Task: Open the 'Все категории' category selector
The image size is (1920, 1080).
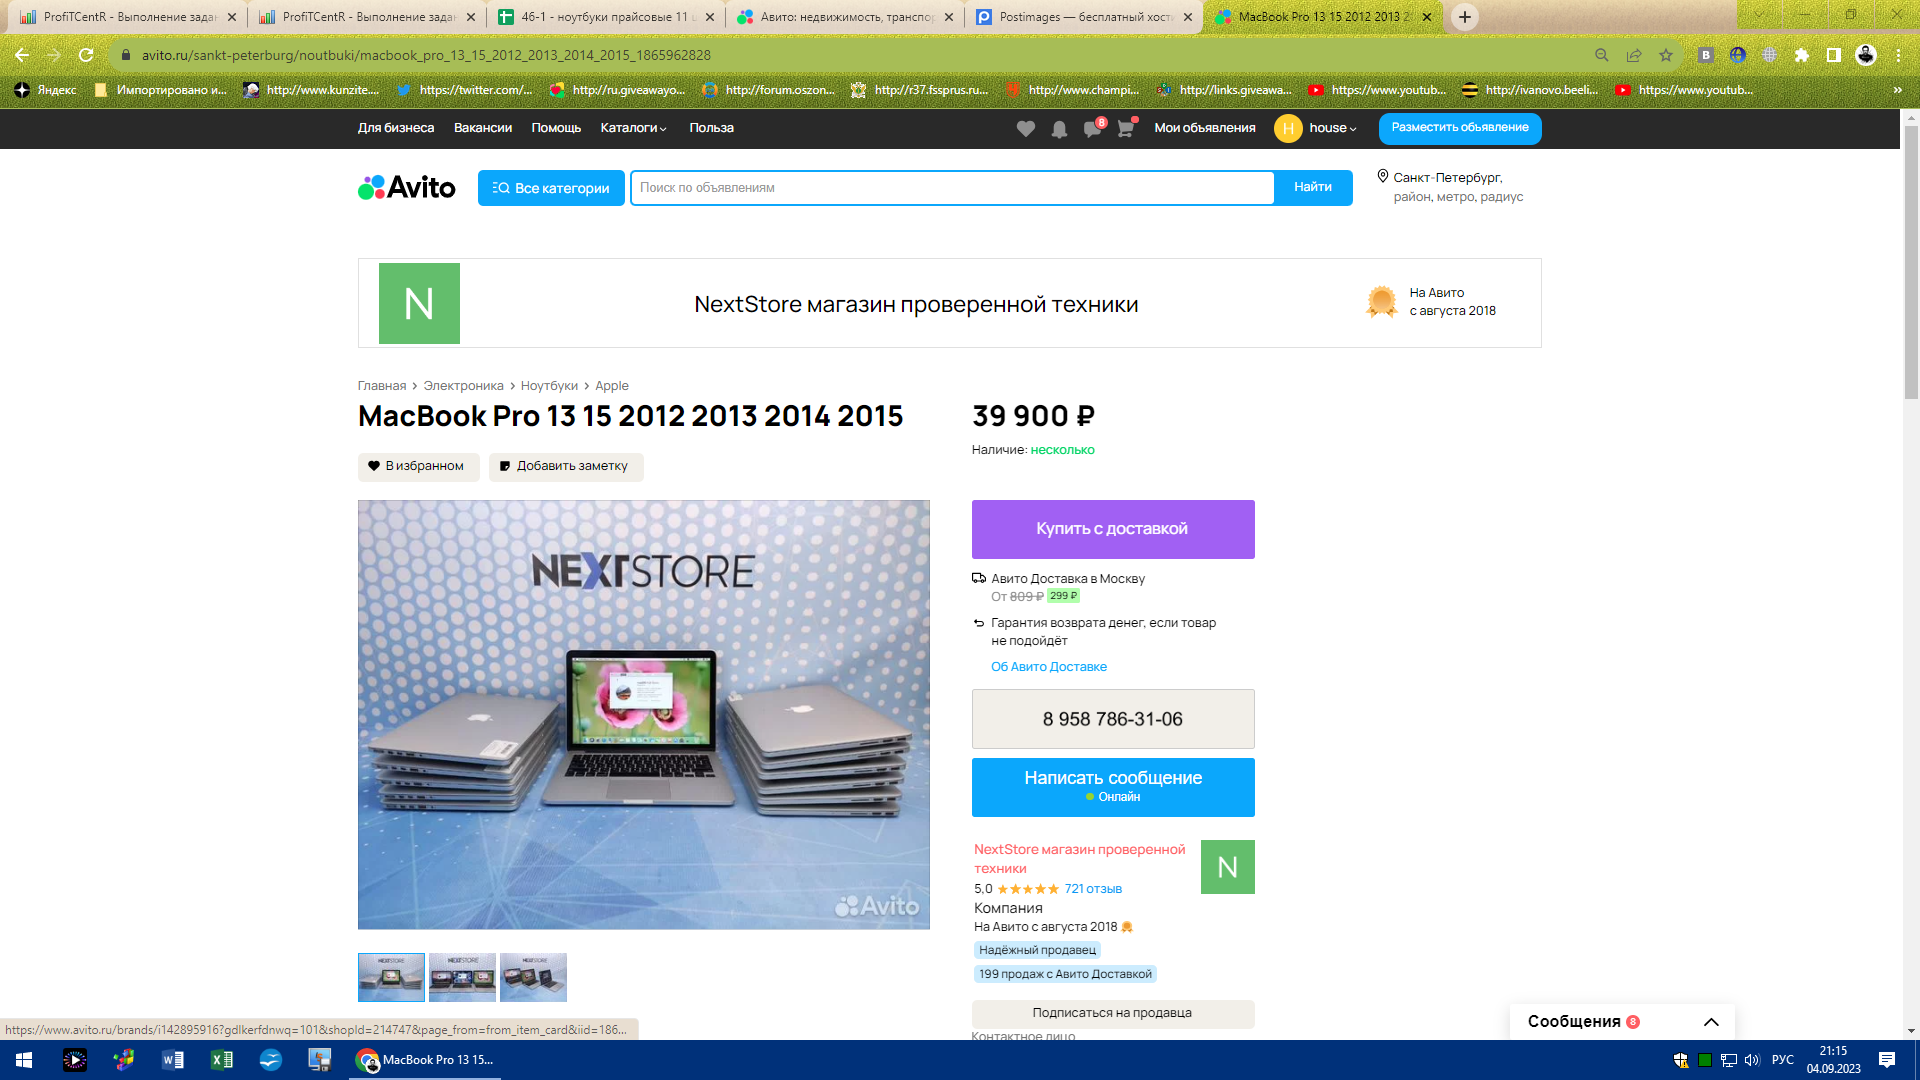Action: (551, 187)
